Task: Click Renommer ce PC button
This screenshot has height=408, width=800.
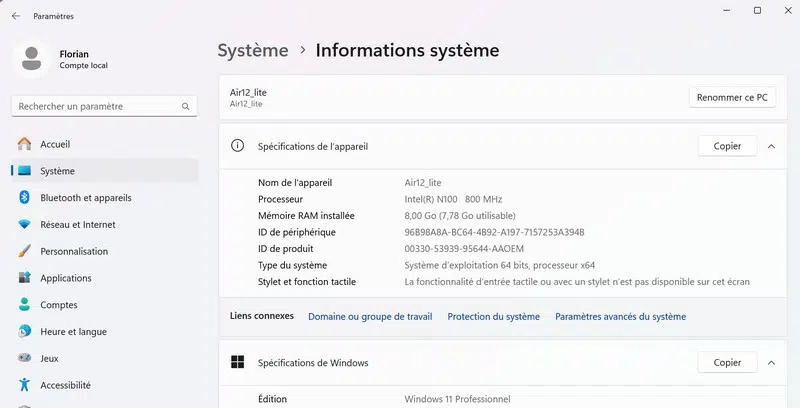Action: click(x=732, y=97)
